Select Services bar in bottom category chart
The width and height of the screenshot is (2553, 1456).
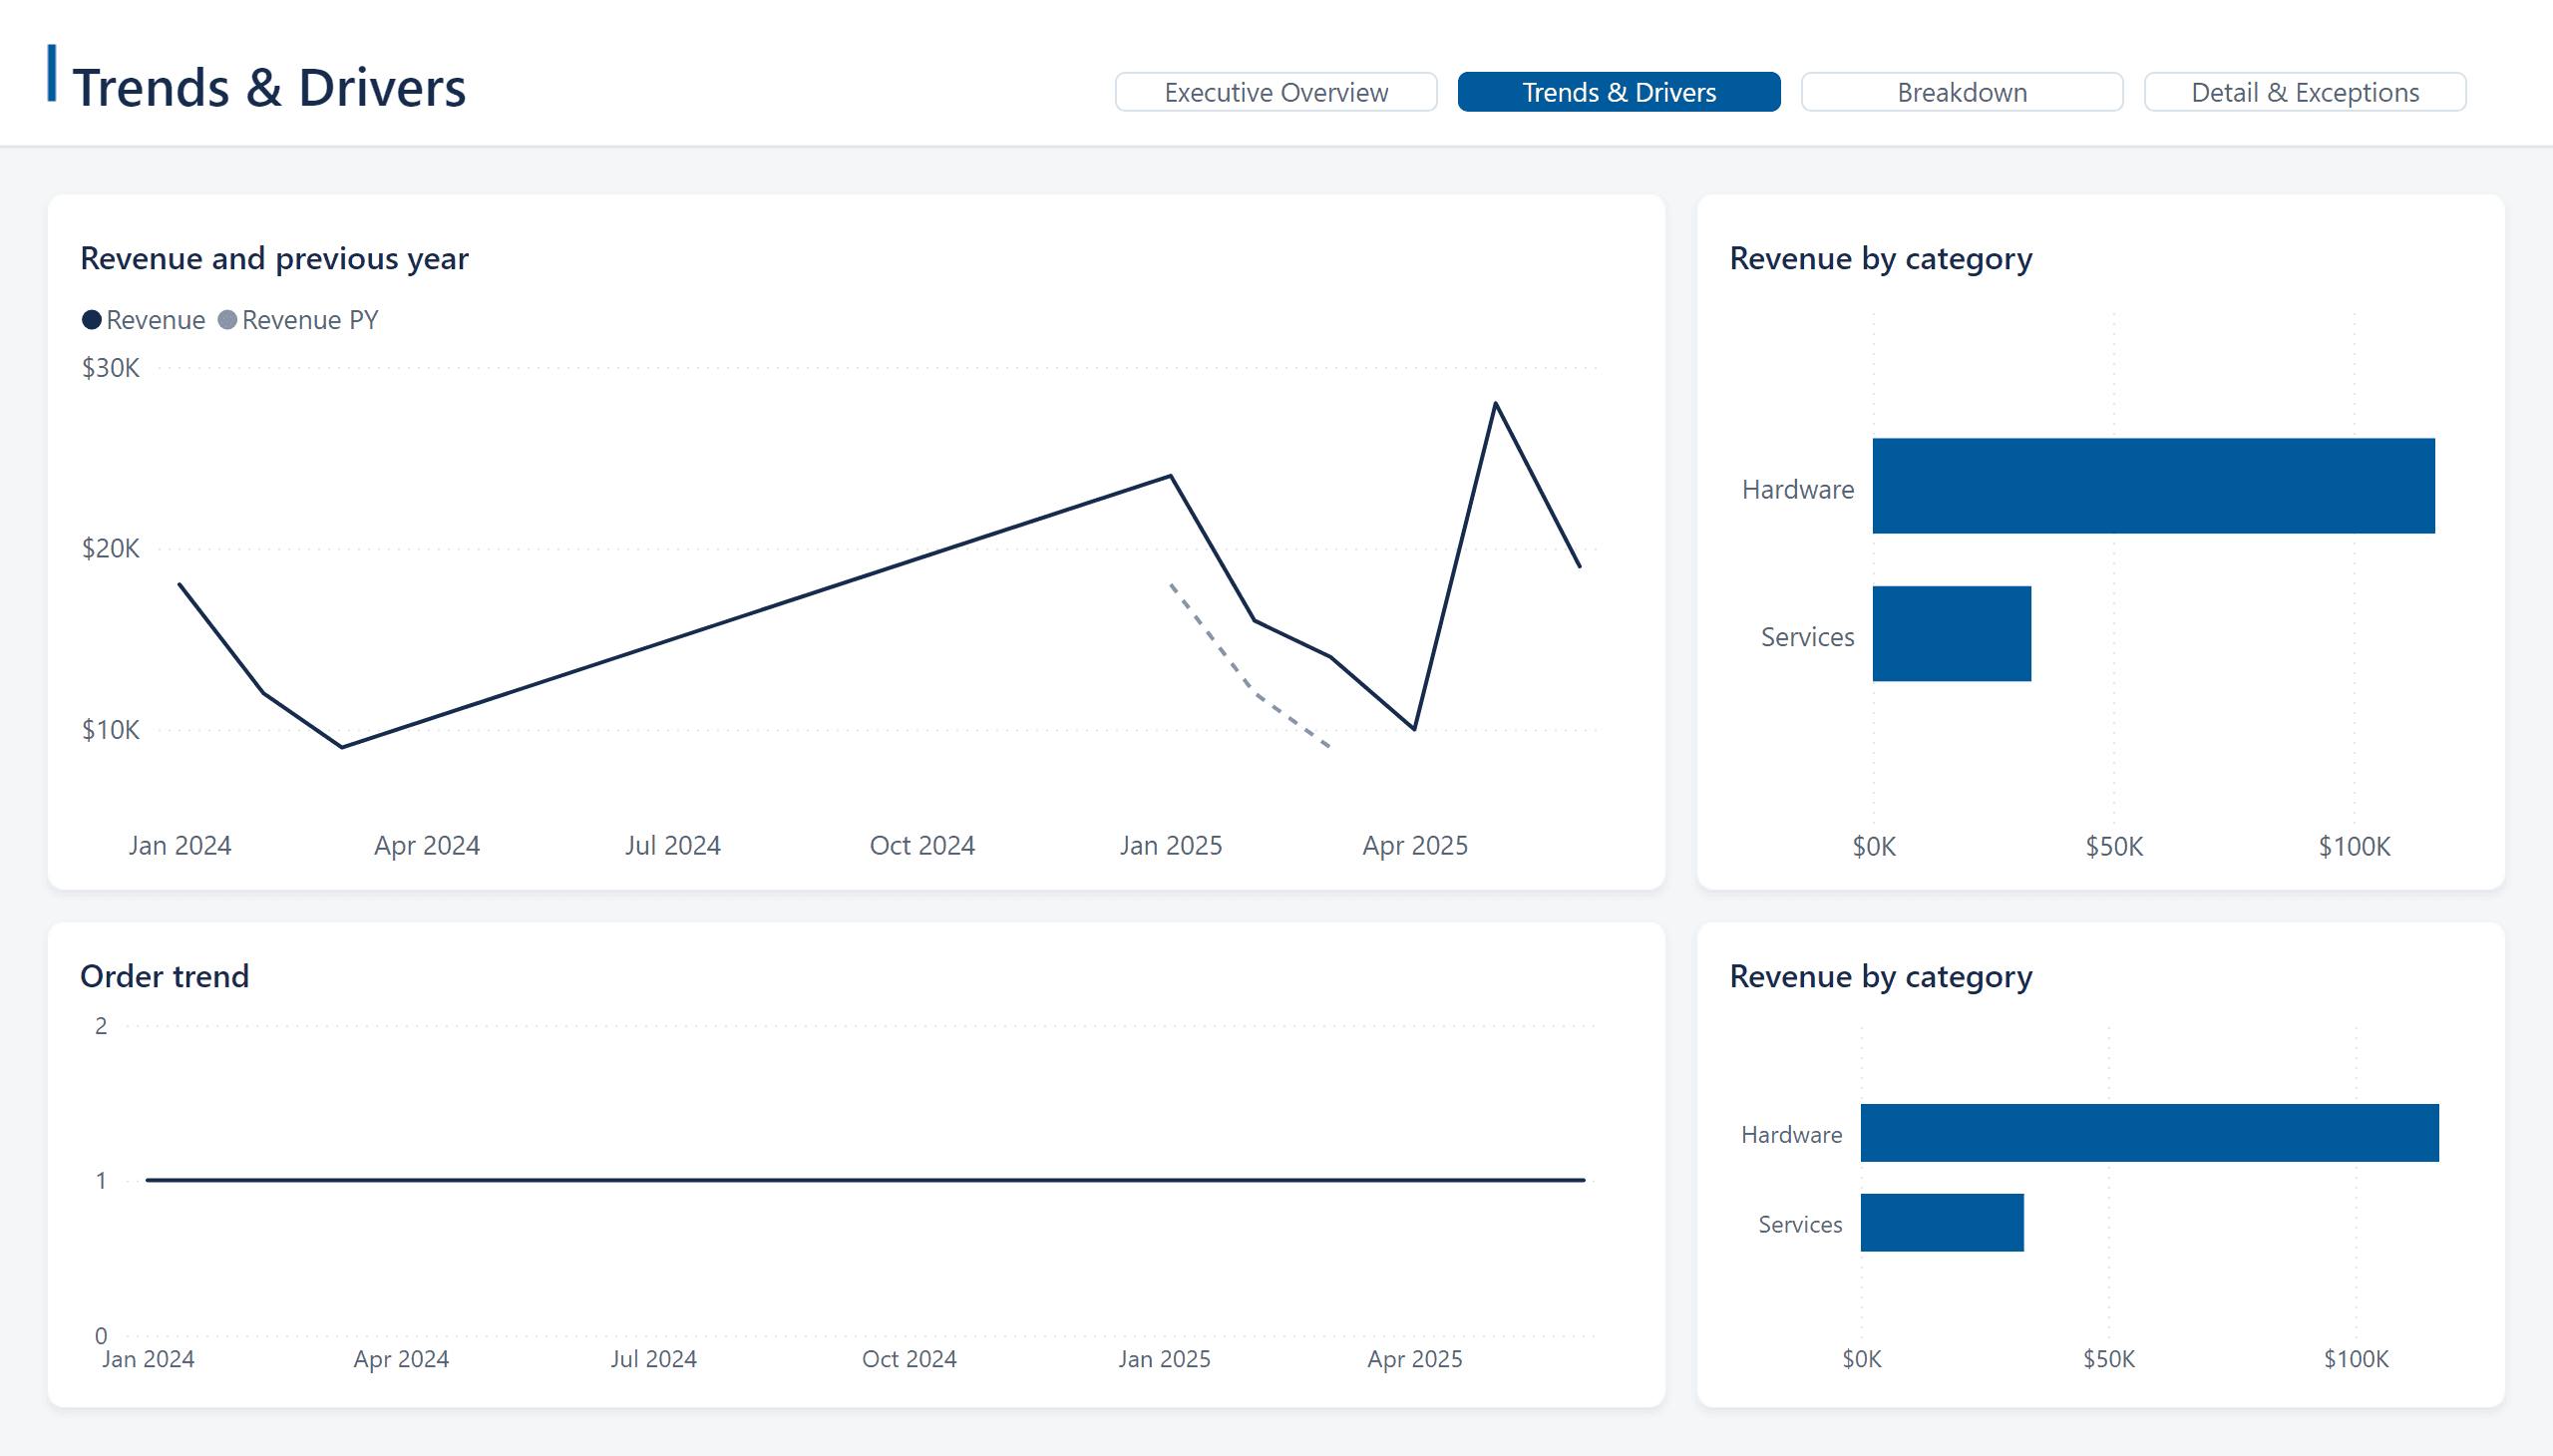pyautogui.click(x=1941, y=1222)
